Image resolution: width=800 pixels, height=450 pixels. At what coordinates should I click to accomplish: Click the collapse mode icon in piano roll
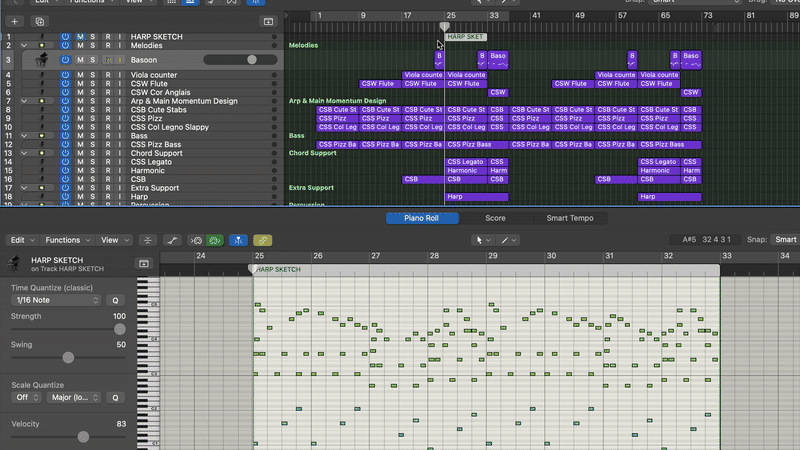[148, 240]
